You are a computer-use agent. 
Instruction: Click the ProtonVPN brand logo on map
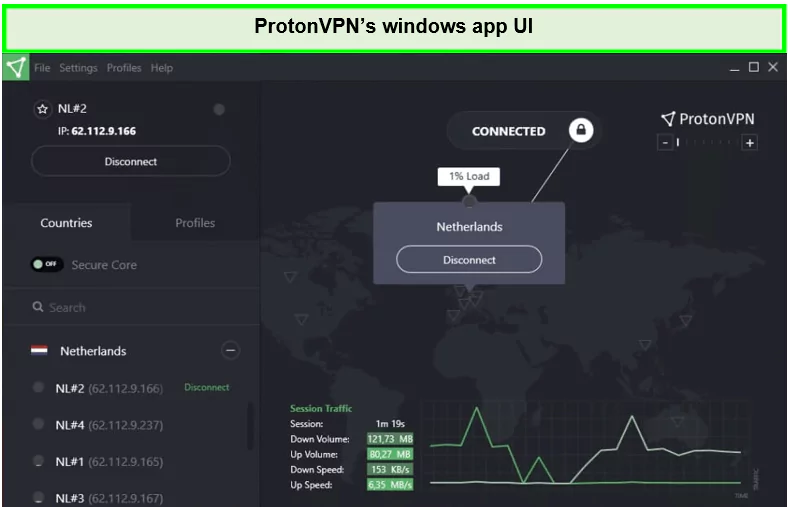pos(708,119)
